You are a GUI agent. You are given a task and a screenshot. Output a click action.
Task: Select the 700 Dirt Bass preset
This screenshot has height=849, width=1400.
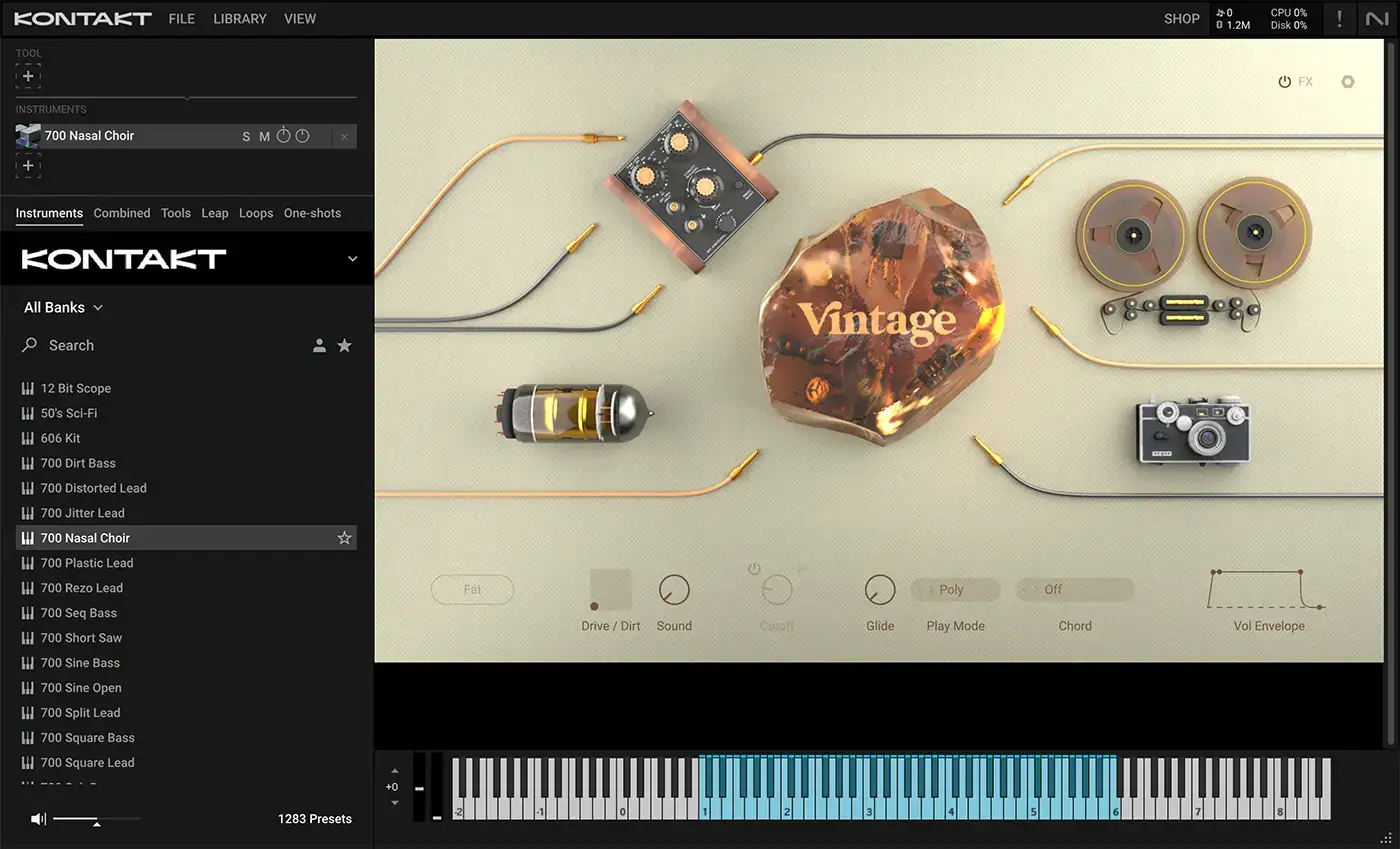[x=186, y=463]
